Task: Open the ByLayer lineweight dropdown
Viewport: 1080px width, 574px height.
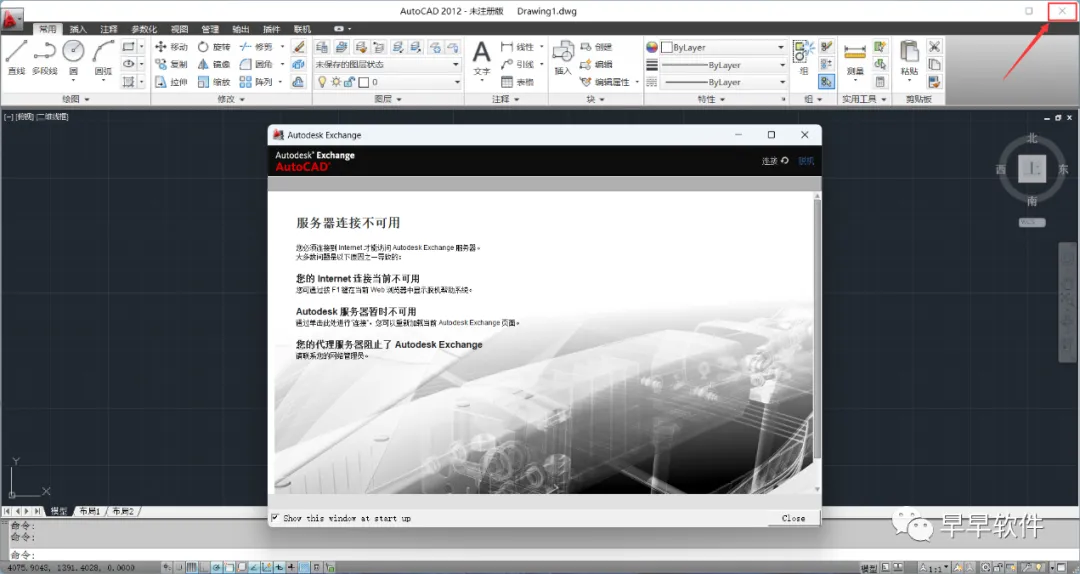Action: tap(723, 65)
